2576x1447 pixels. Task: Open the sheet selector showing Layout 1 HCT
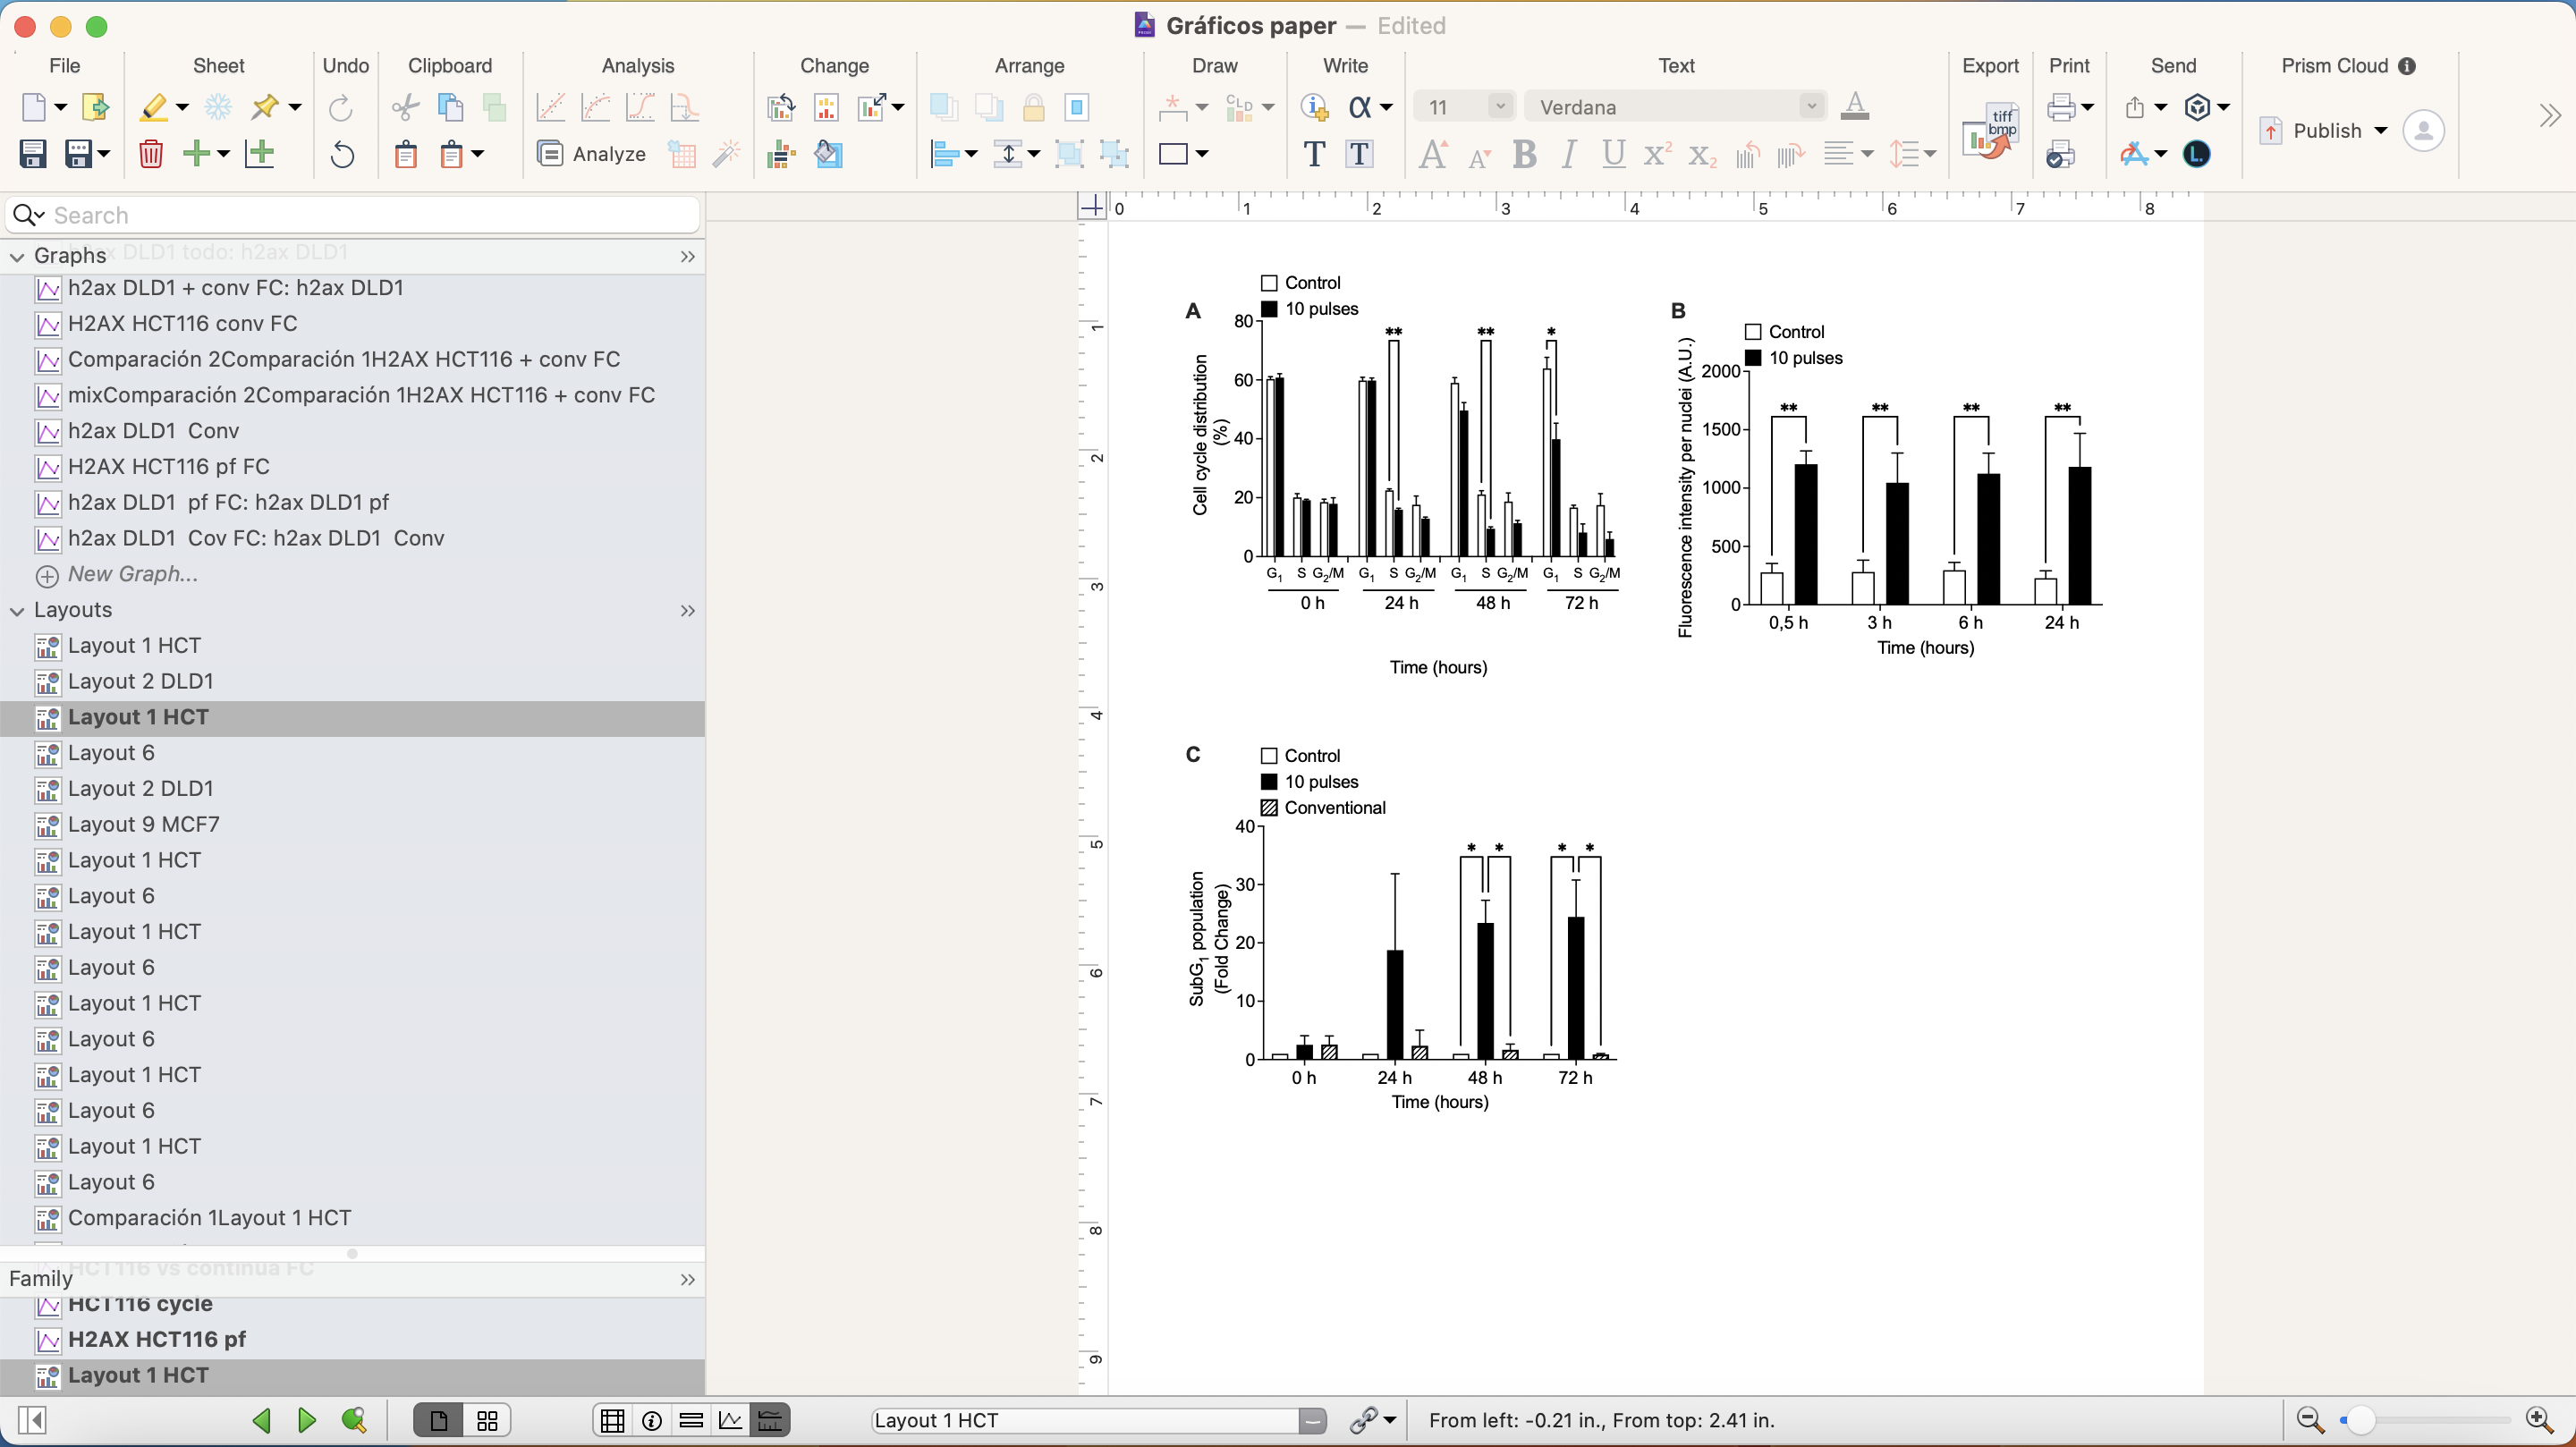pyautogui.click(x=1098, y=1420)
